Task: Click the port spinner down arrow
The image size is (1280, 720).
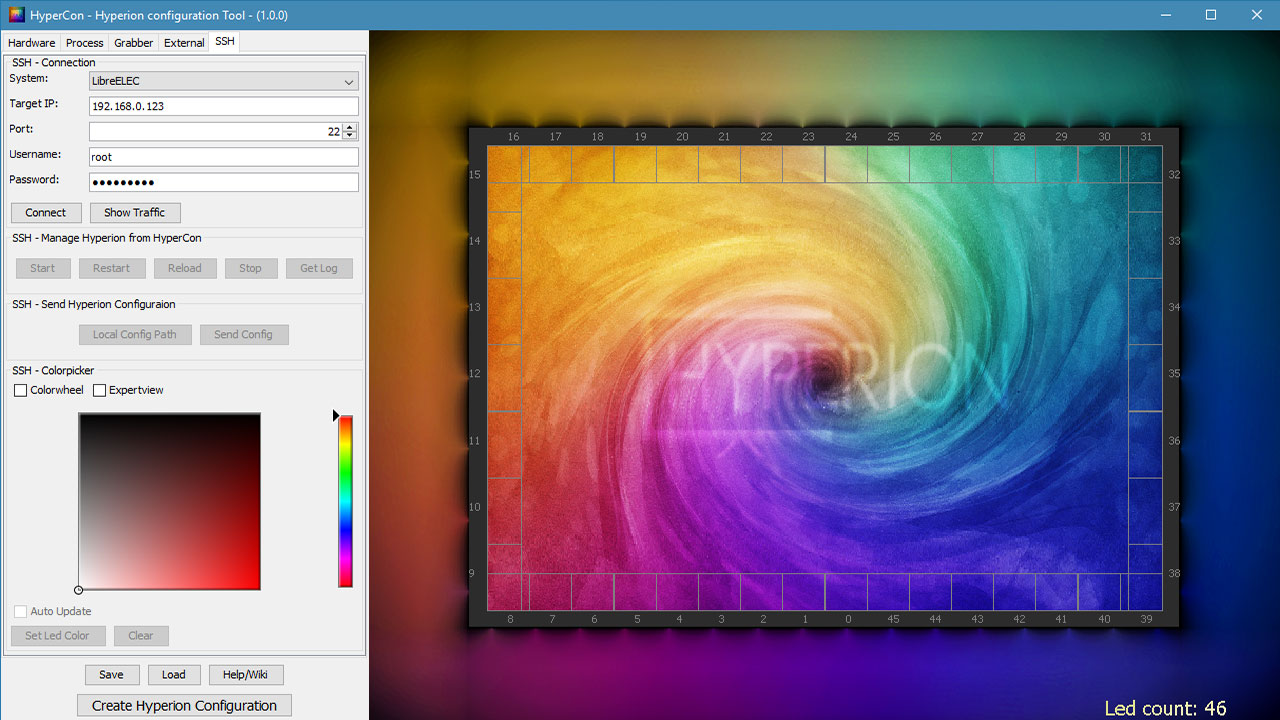Action: pyautogui.click(x=349, y=136)
